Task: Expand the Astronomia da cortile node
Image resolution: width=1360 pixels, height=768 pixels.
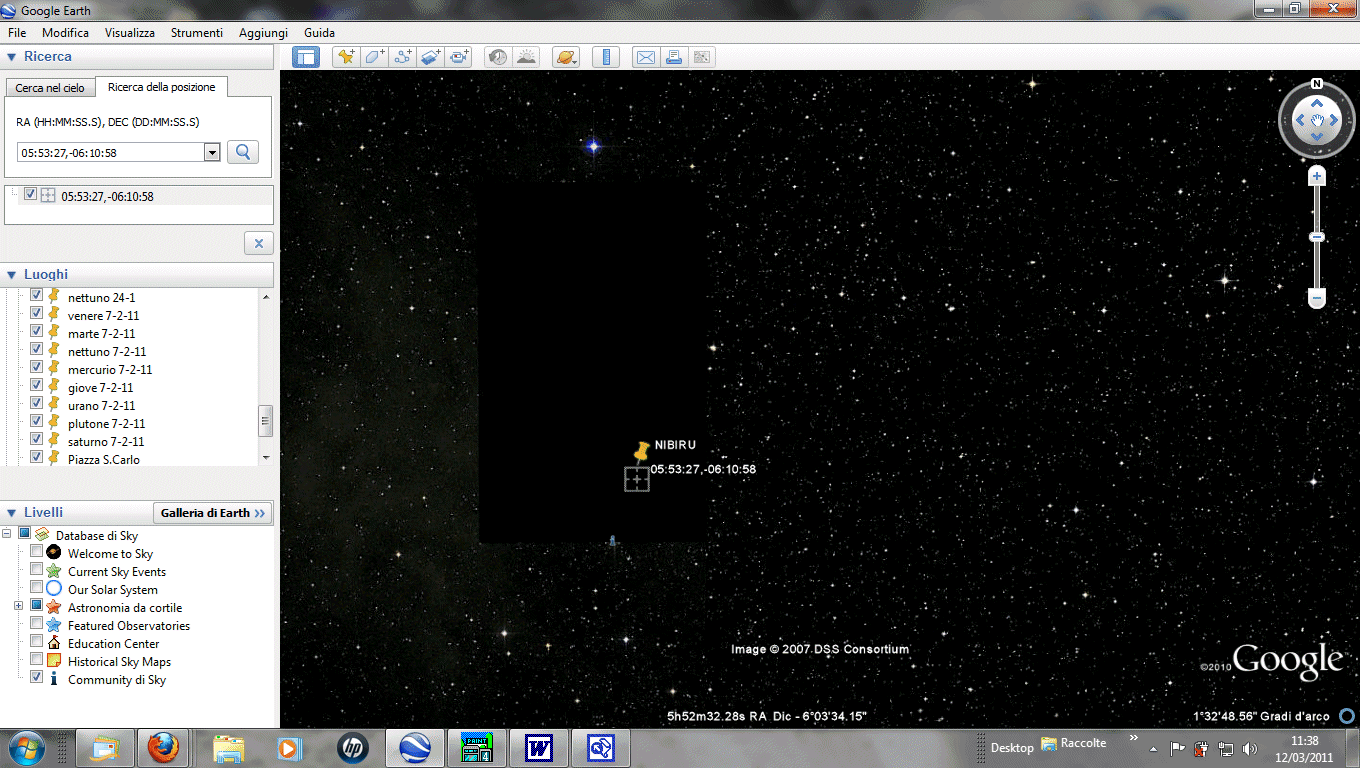Action: (18, 606)
